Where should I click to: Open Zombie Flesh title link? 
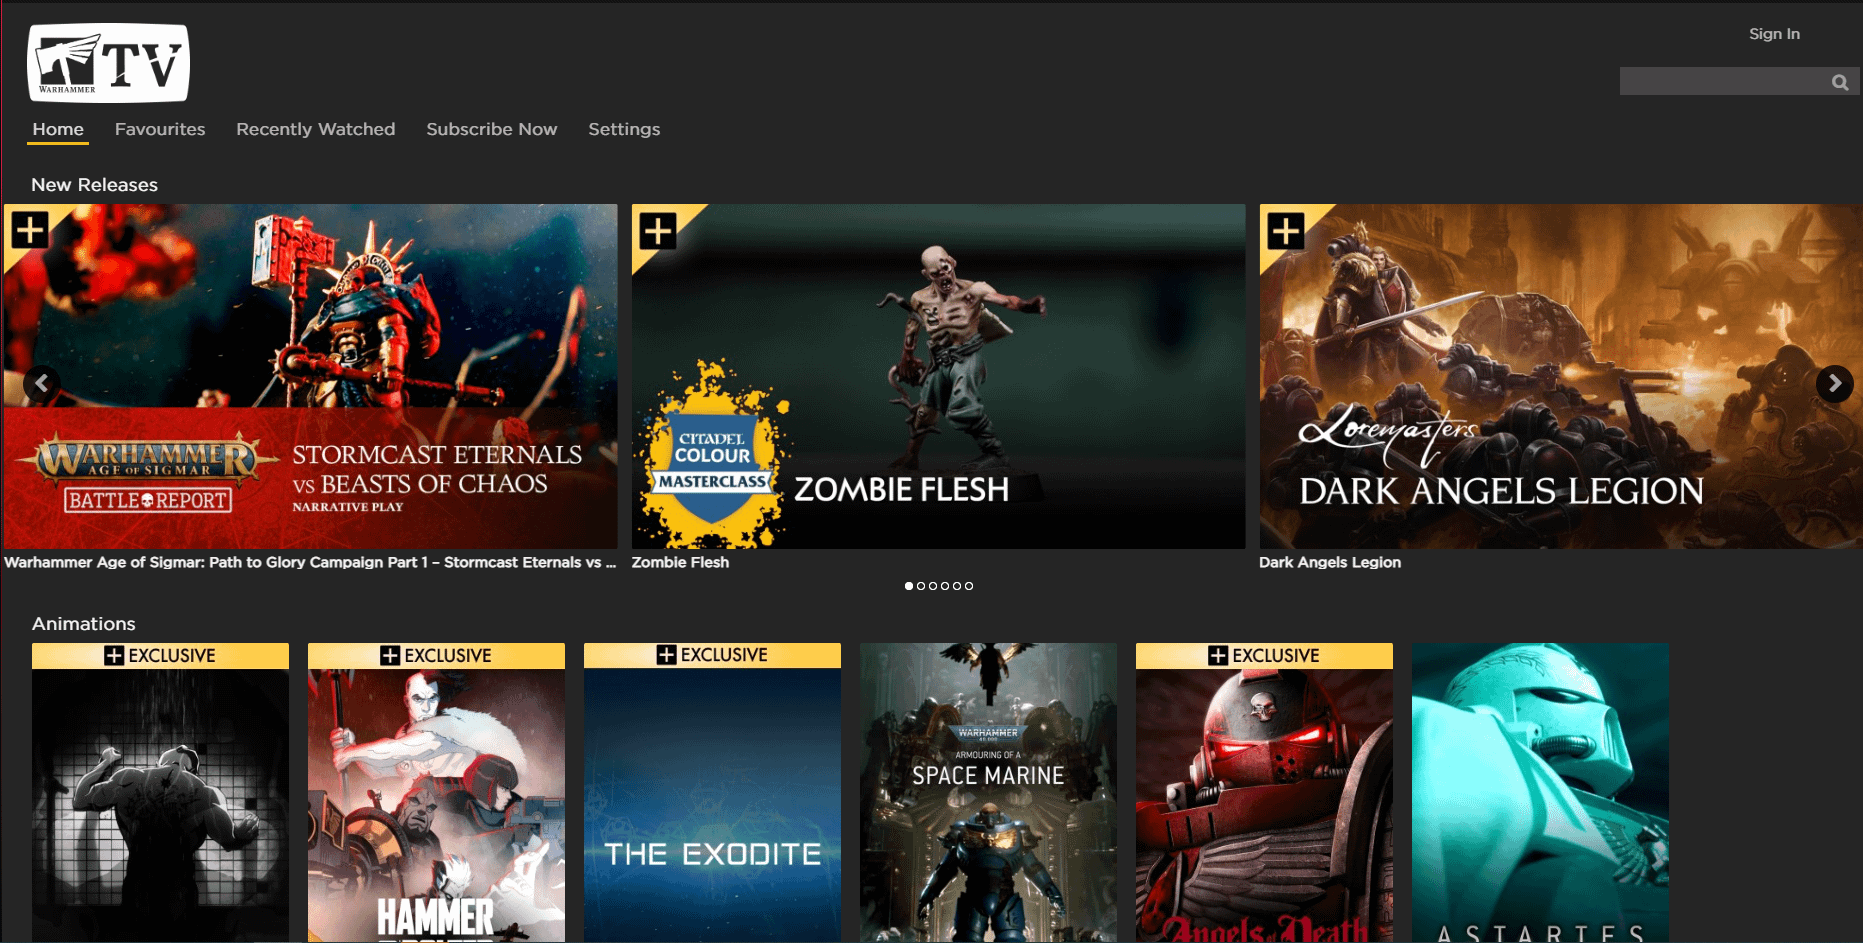point(680,562)
